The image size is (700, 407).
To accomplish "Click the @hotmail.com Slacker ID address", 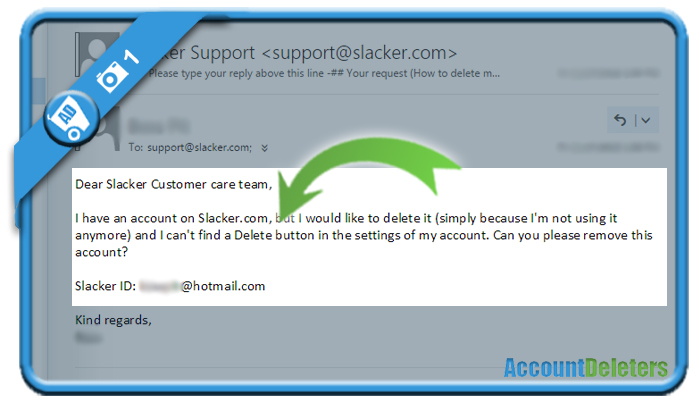I will [x=202, y=286].
